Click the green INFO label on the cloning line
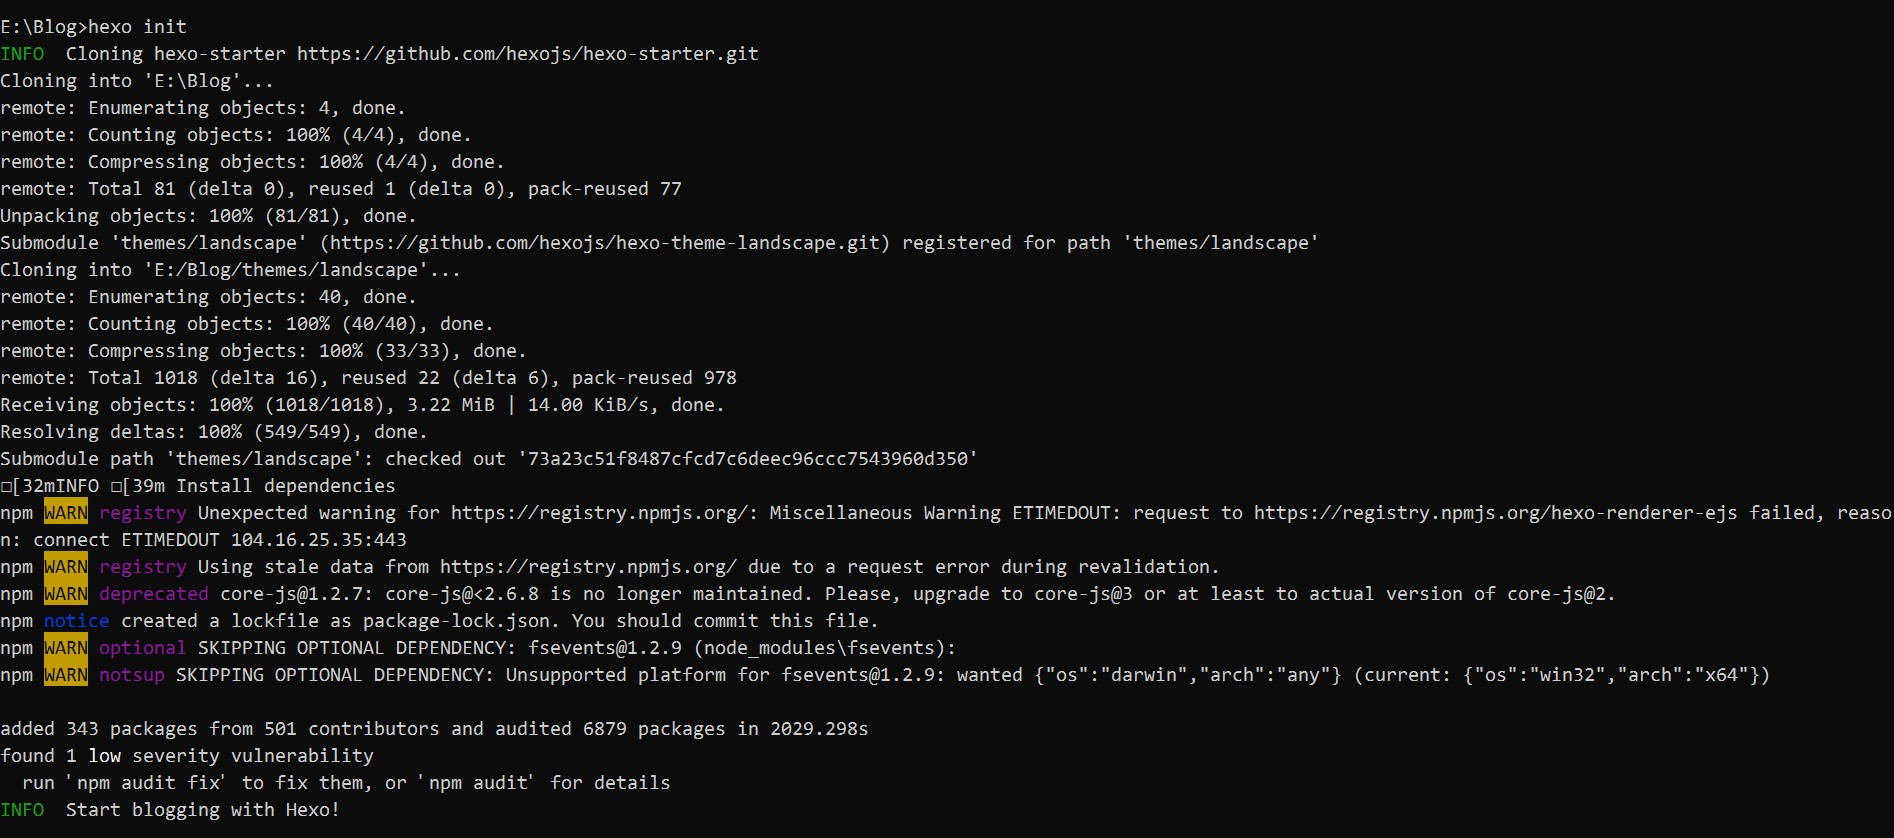This screenshot has height=838, width=1894. (22, 54)
